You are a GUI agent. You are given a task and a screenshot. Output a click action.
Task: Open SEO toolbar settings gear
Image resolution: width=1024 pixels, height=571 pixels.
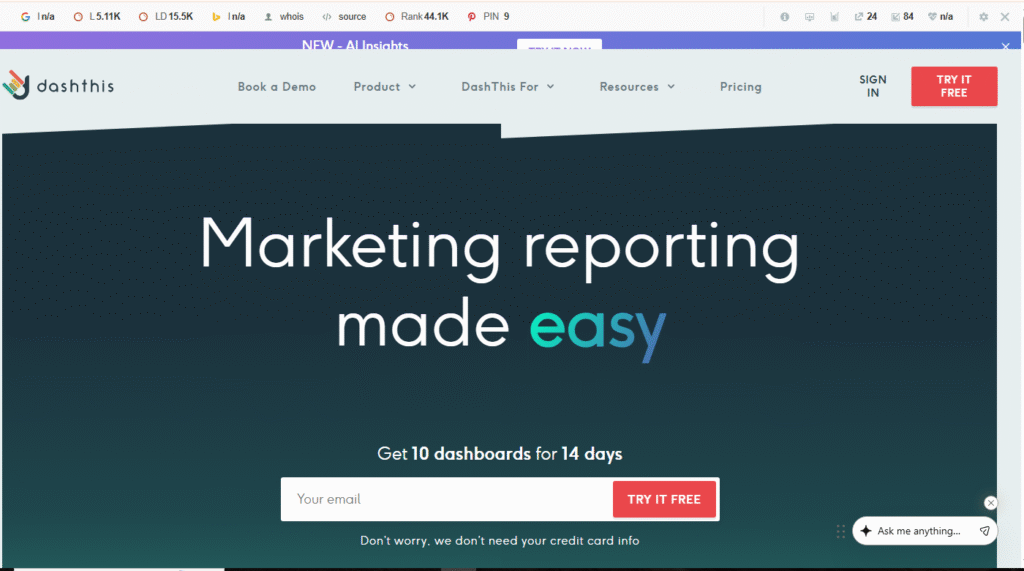point(983,17)
